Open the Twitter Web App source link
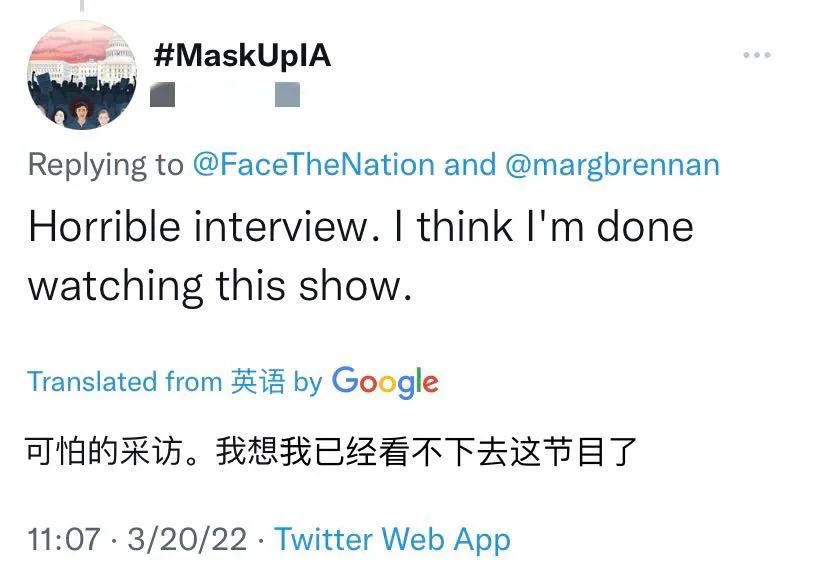Viewport: 814px width, 582px height. click(x=392, y=540)
